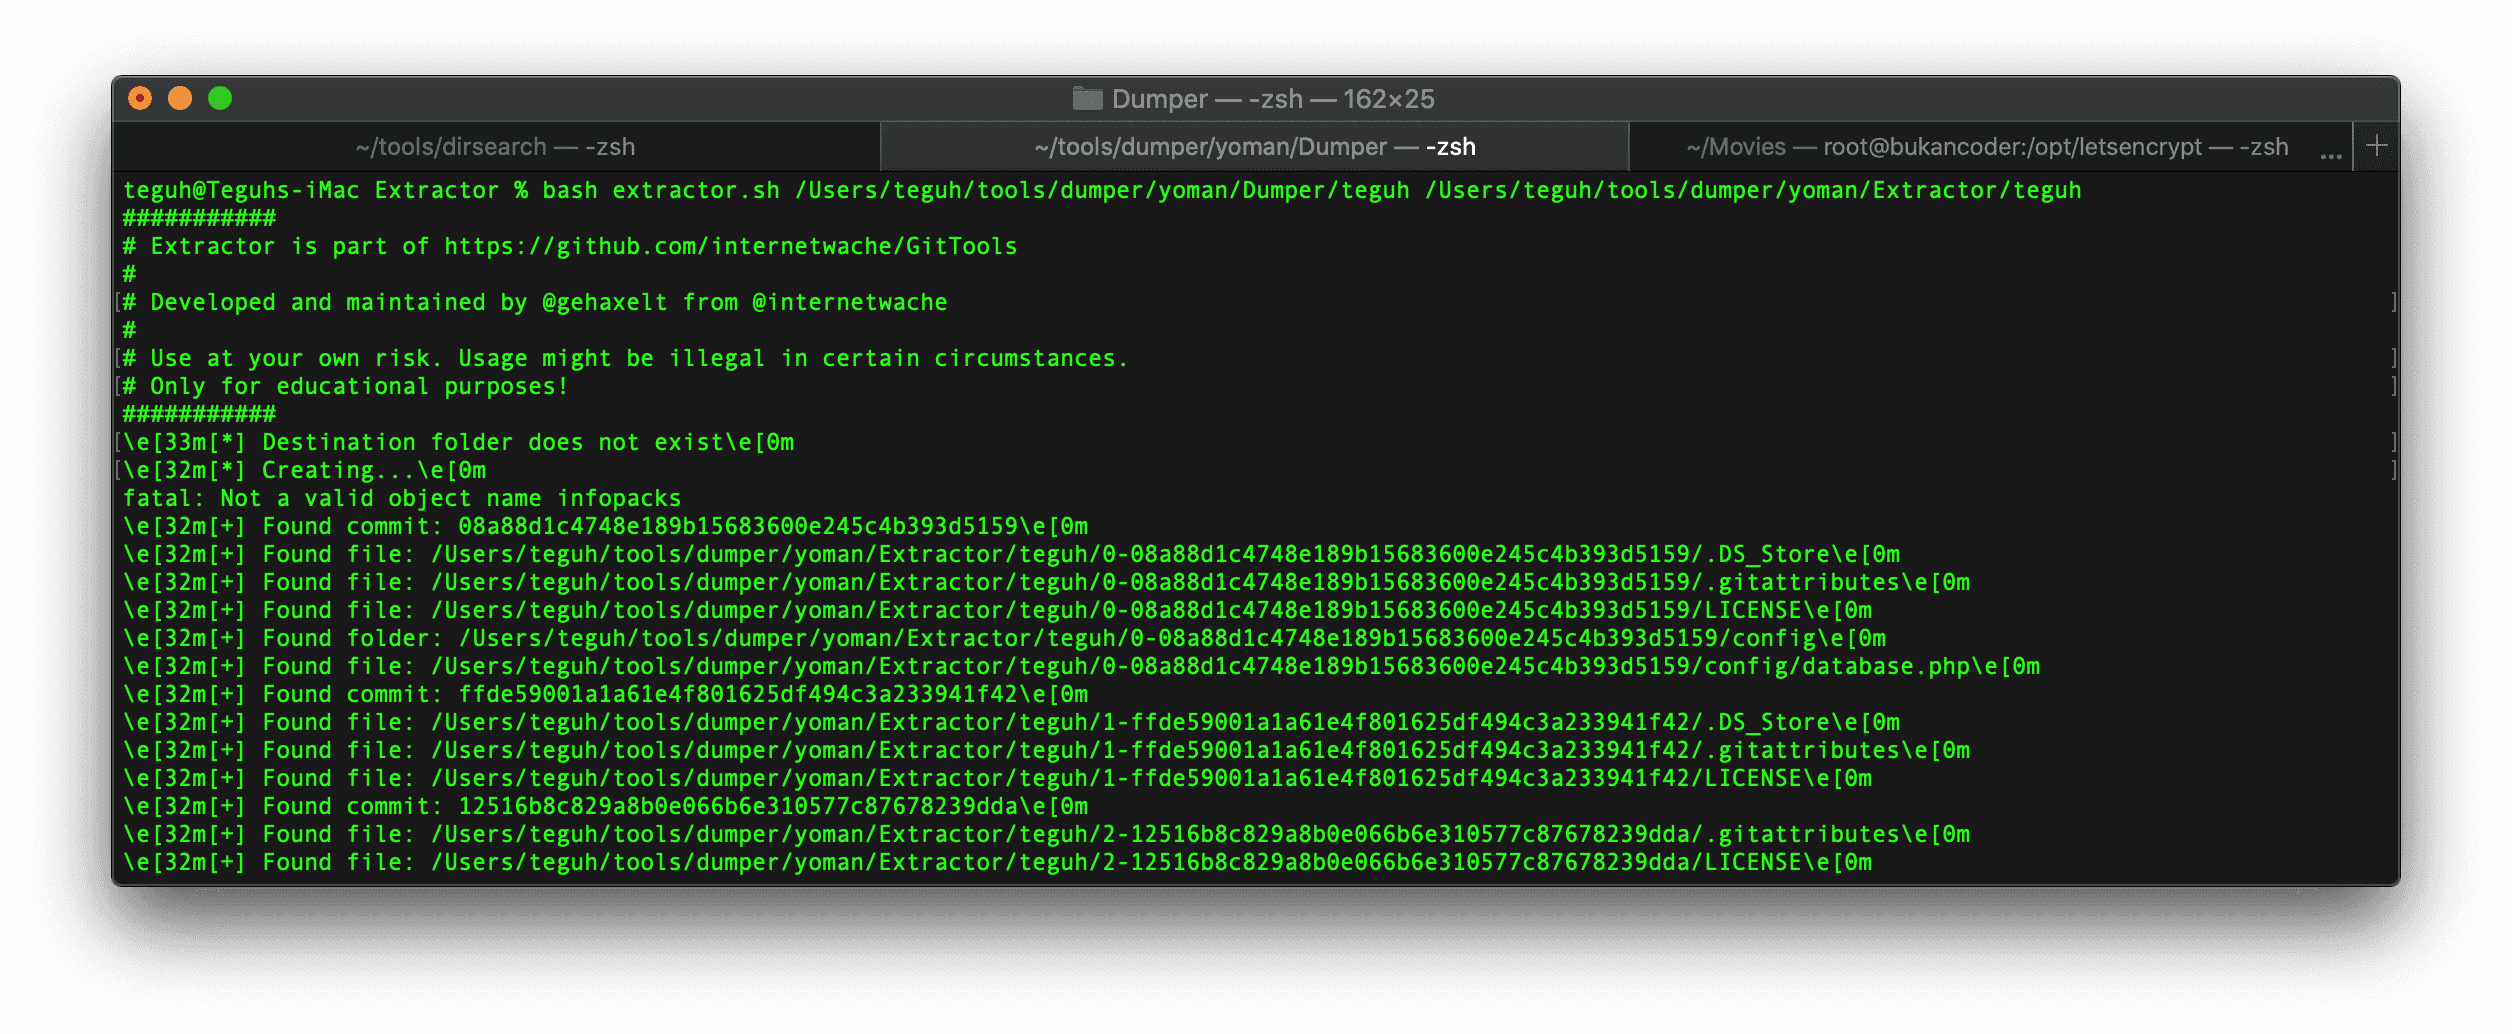Open the github.com/internetwache/GitTools link
This screenshot has height=1034, width=2512.
point(730,246)
